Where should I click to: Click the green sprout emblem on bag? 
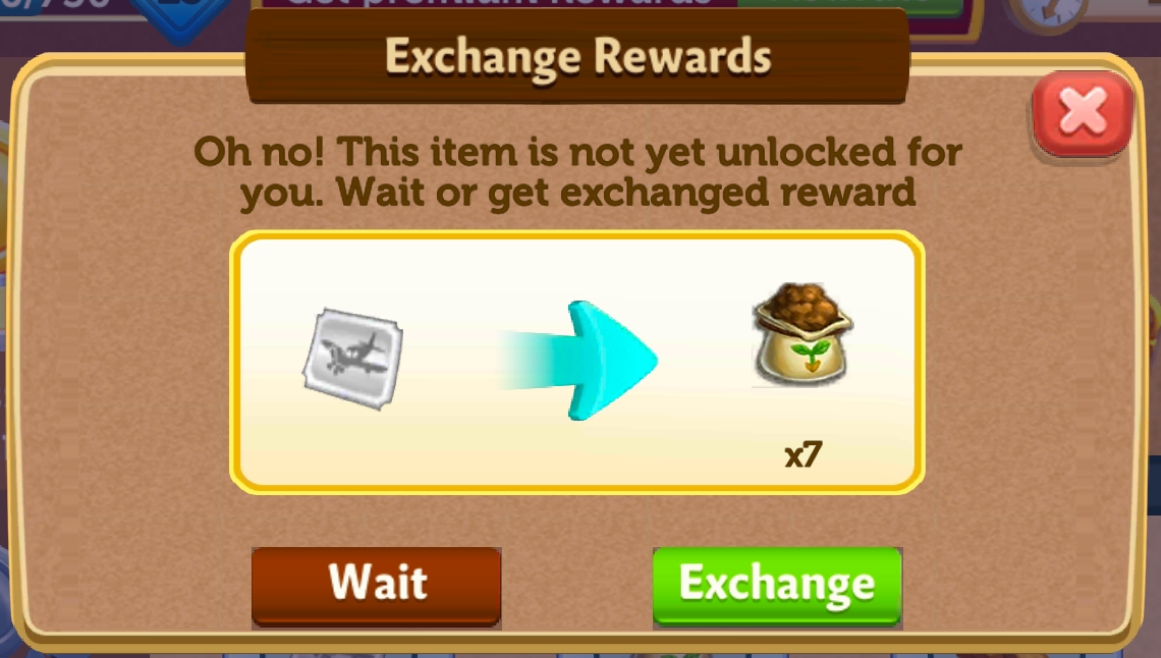810,355
